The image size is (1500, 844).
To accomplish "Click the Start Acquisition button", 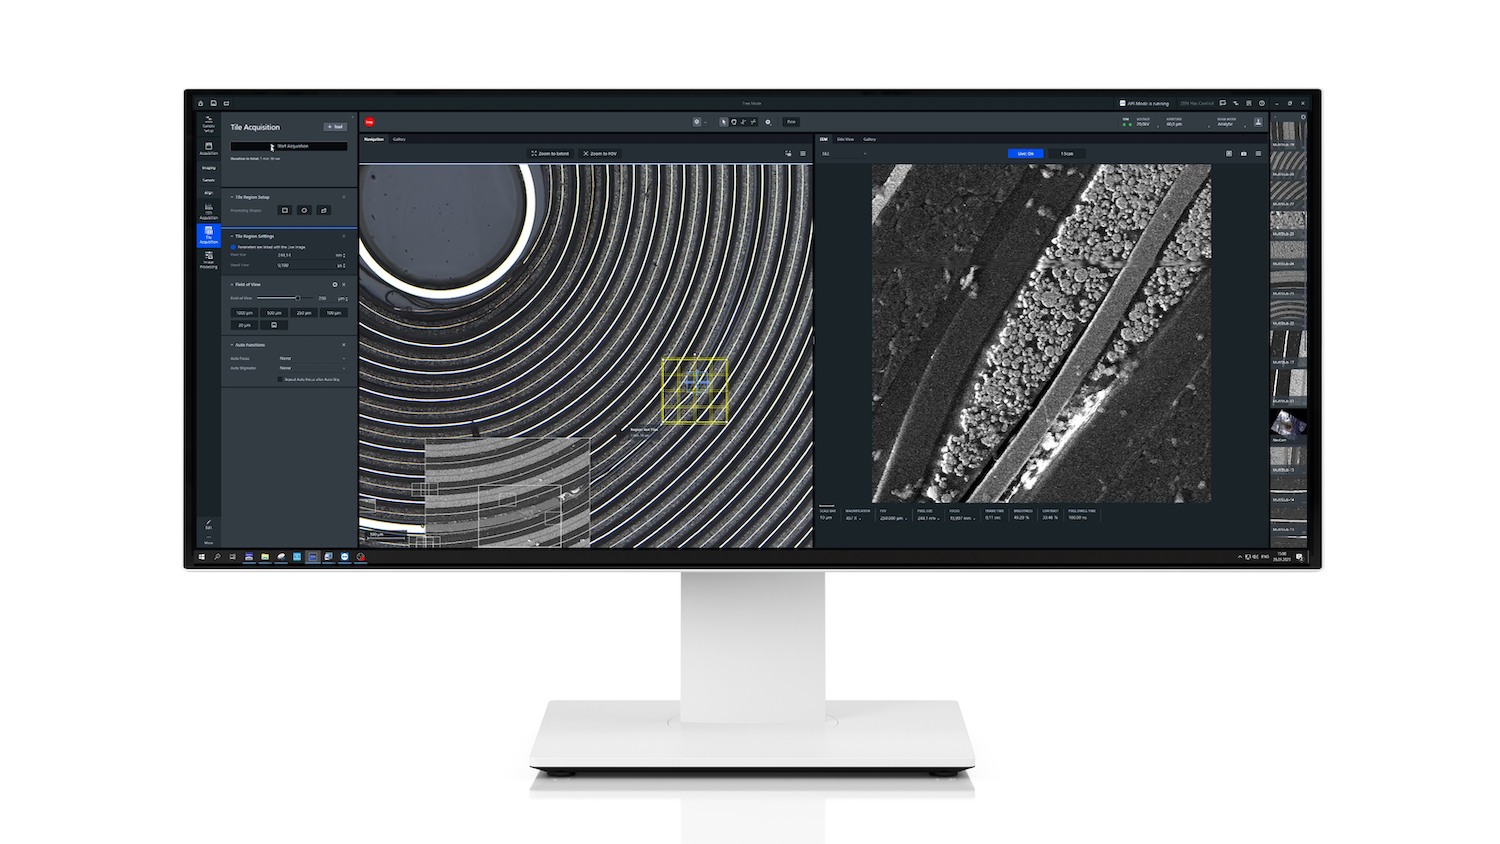I will pos(289,146).
